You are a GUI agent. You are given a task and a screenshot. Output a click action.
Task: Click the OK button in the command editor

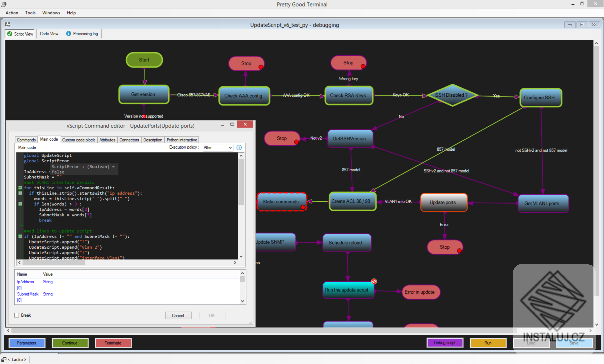pos(212,315)
